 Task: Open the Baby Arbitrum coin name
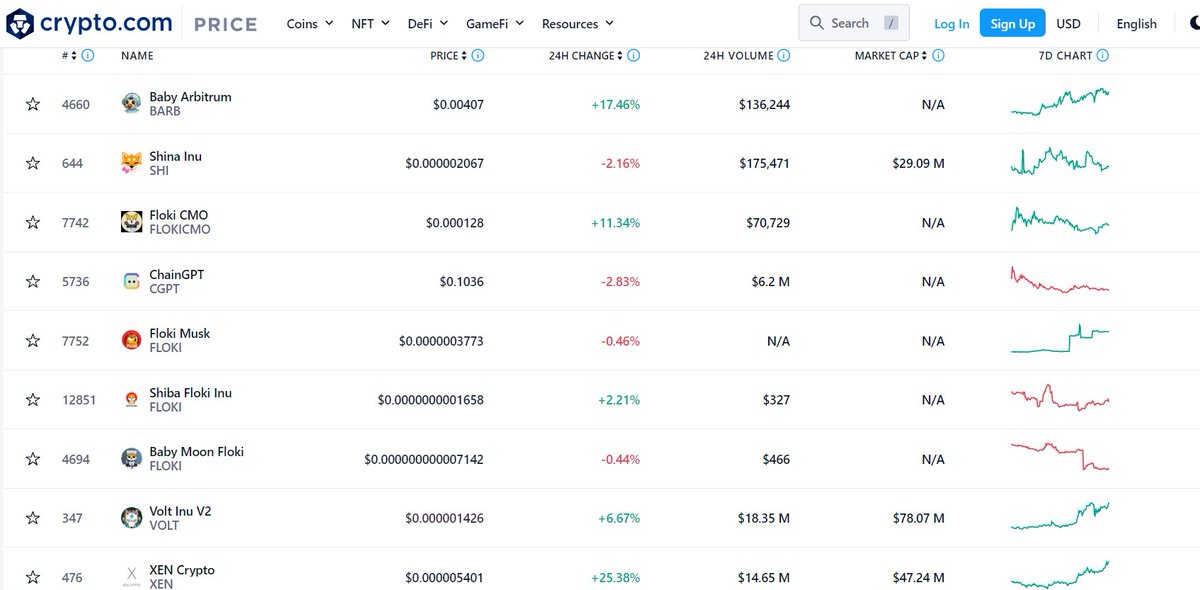tap(190, 97)
